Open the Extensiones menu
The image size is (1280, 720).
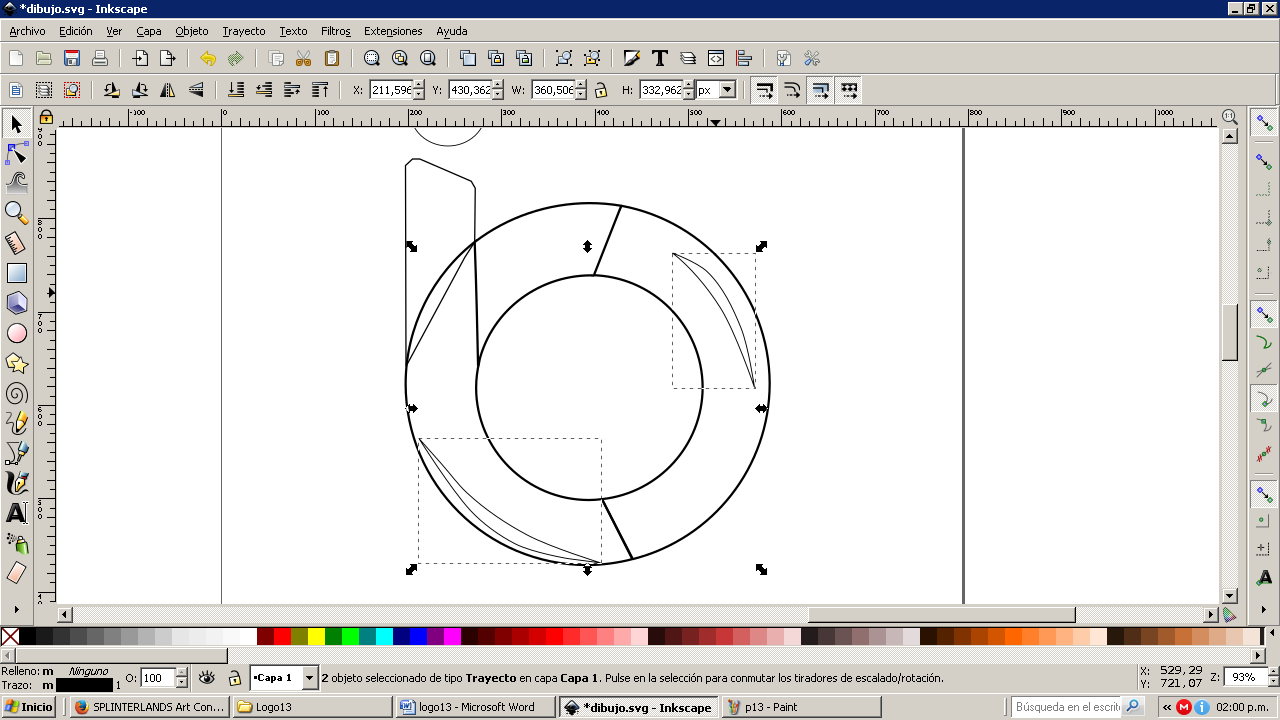(393, 31)
